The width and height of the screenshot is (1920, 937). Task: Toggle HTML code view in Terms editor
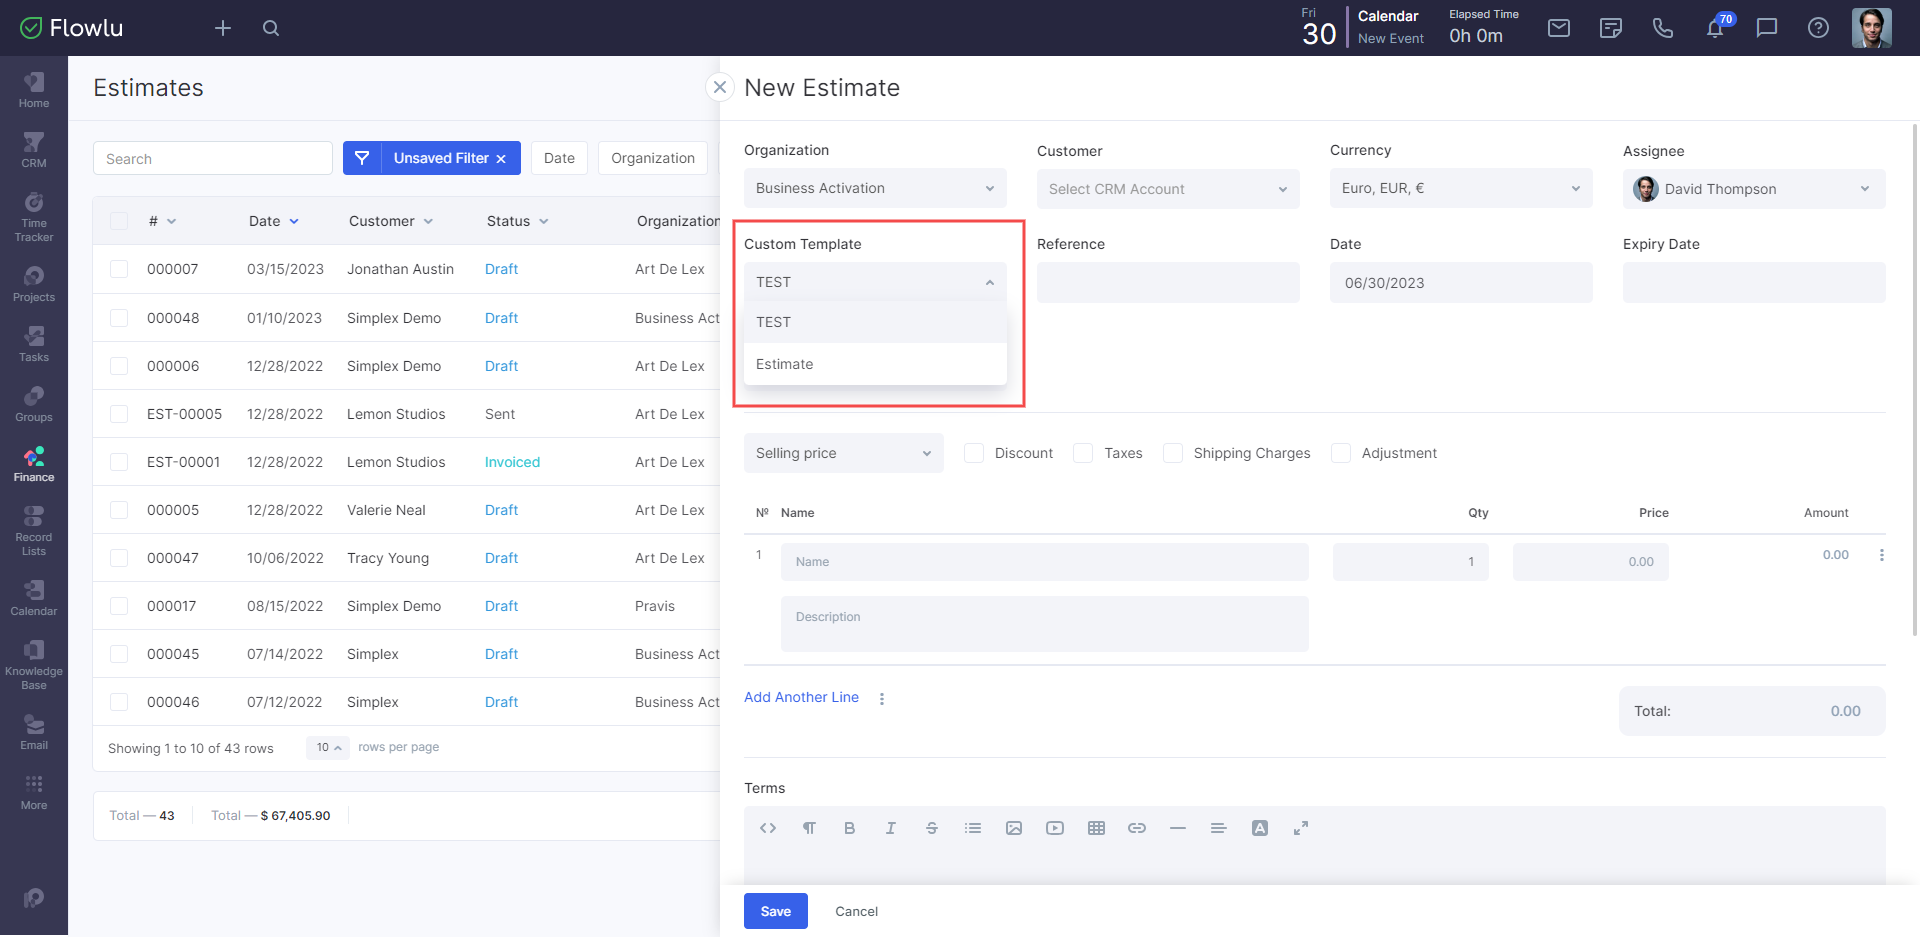[768, 828]
